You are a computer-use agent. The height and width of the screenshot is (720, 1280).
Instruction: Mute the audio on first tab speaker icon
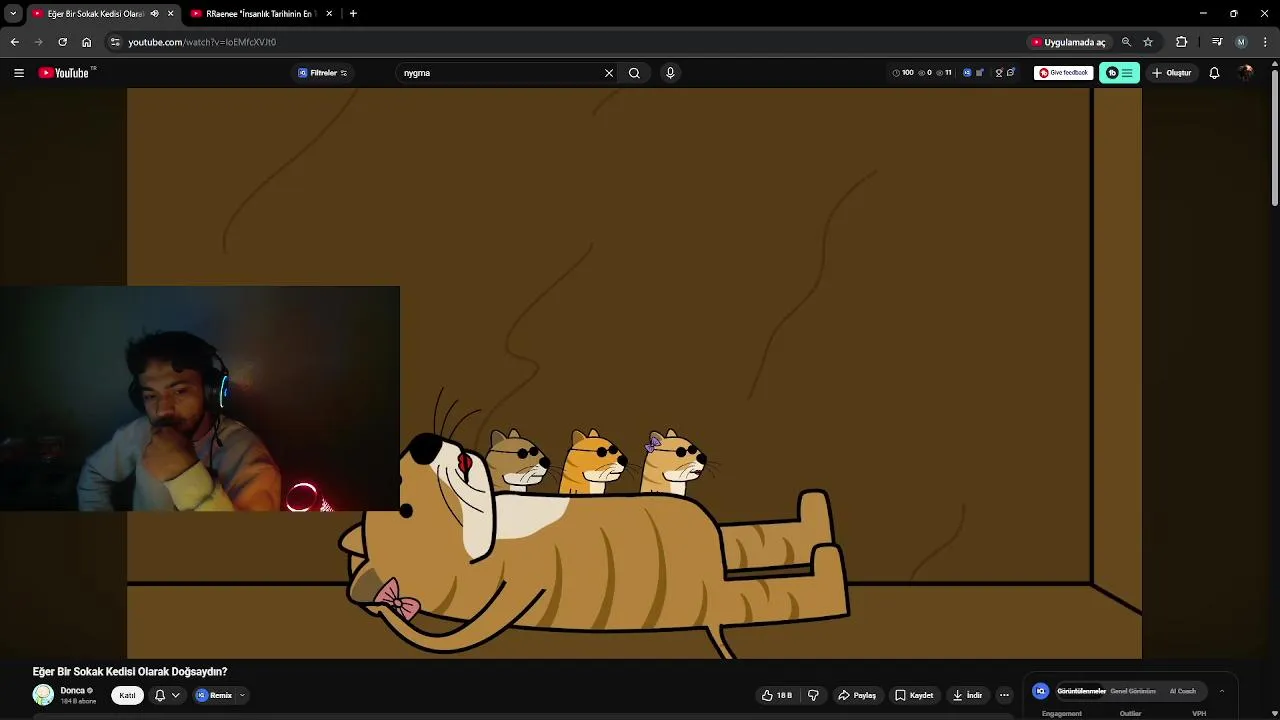(x=154, y=14)
